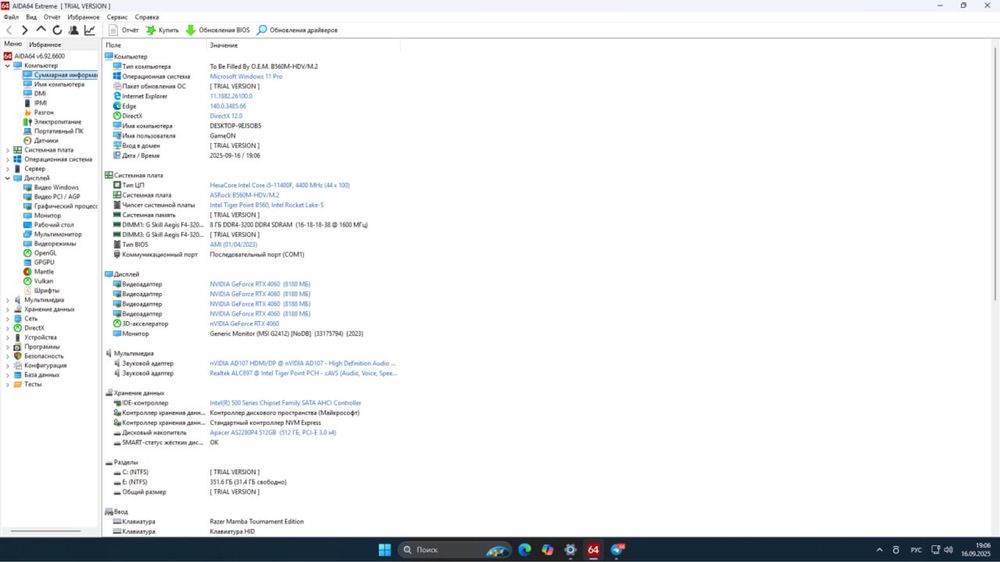Switch to the Избранное sidebar tab
The image size is (1000, 562).
coord(45,45)
